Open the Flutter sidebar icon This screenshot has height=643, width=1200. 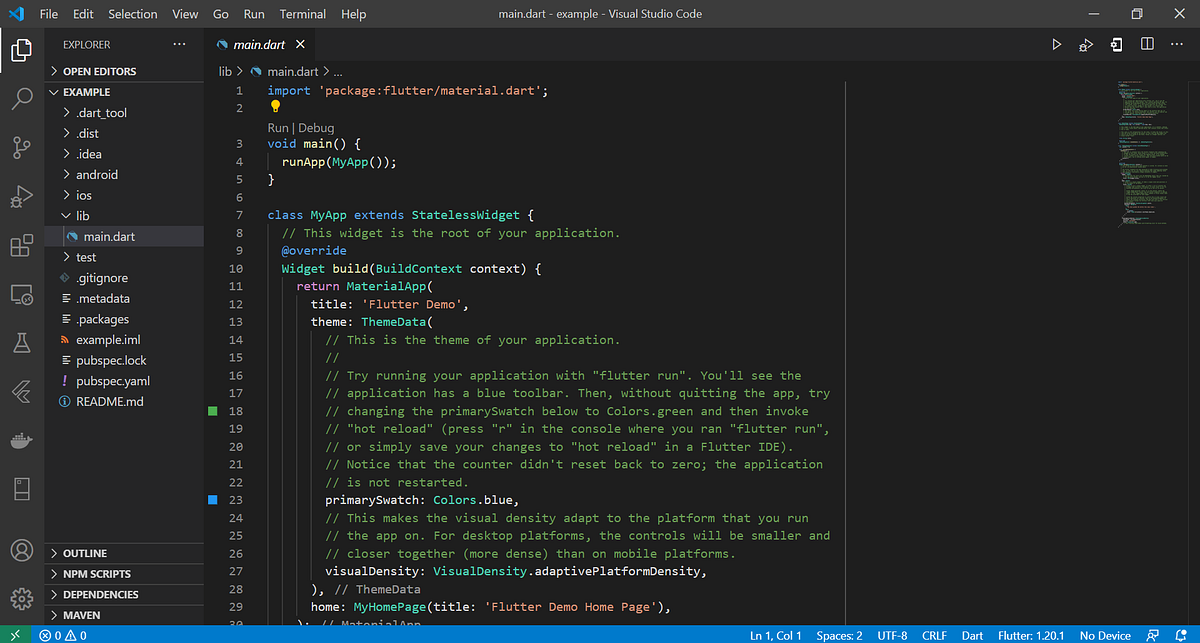22,392
